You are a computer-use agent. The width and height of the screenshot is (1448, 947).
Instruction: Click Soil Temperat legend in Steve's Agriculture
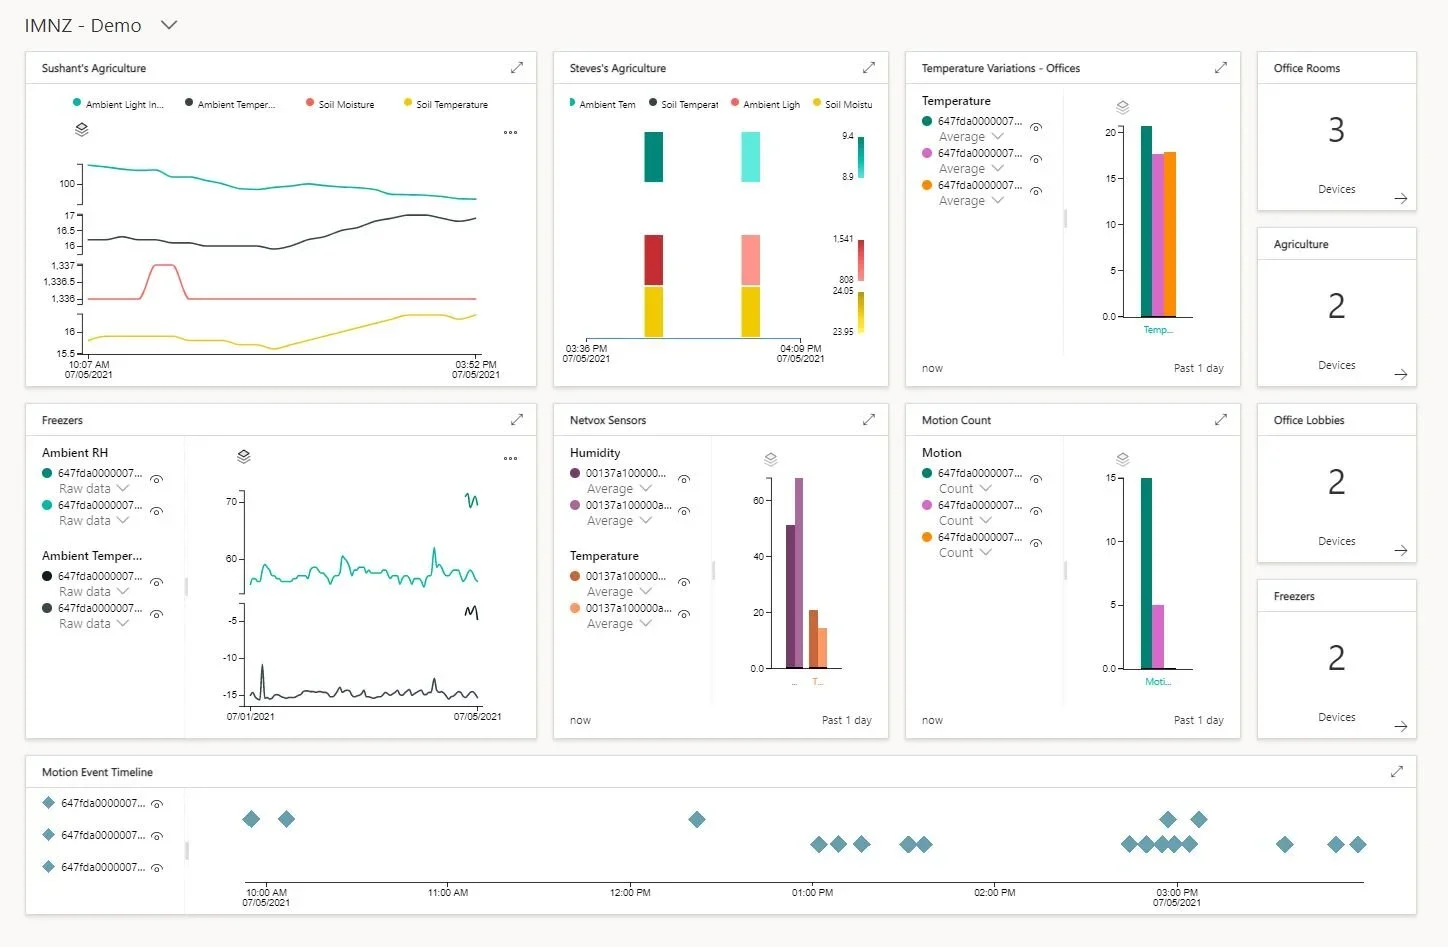click(x=684, y=104)
